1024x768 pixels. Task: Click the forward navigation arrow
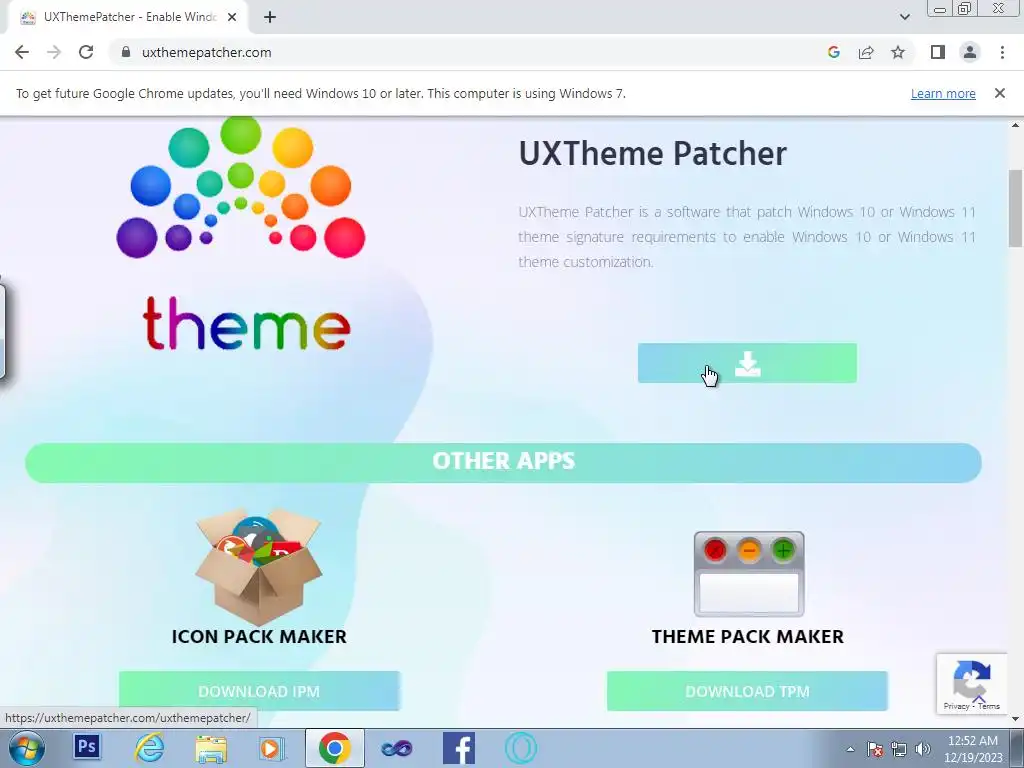coord(54,52)
